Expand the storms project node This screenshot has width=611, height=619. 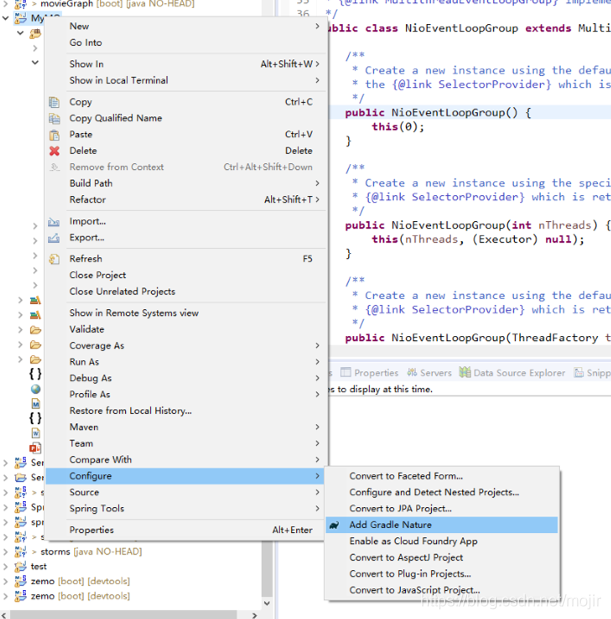6,552
